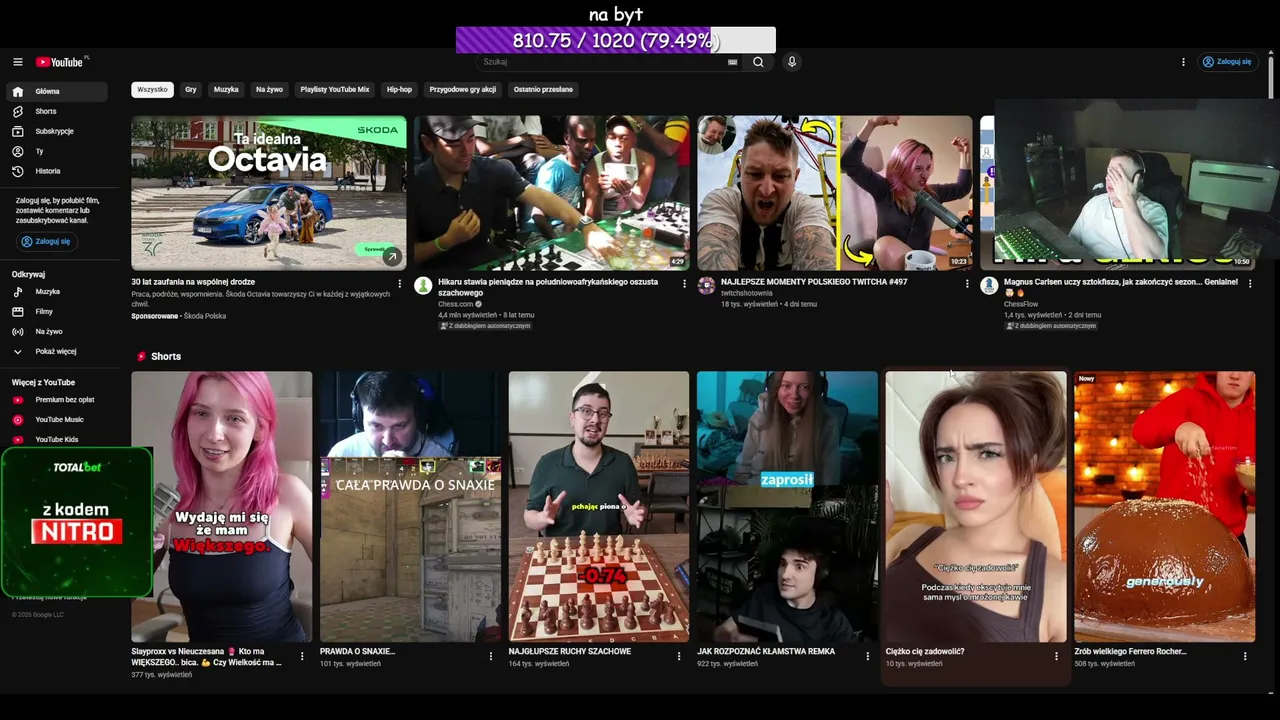Open the Škoda Polska sponsor link

click(x=205, y=316)
